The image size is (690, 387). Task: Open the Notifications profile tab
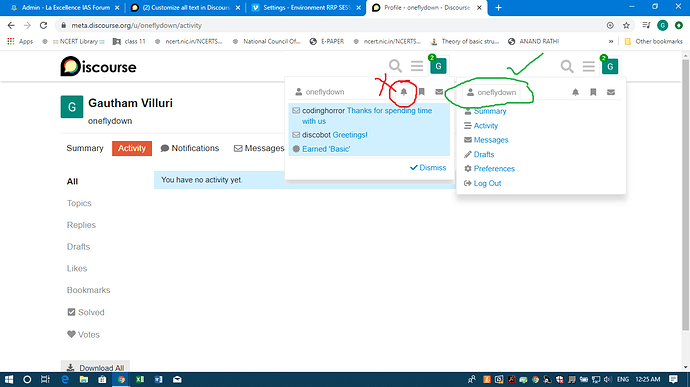(x=190, y=148)
